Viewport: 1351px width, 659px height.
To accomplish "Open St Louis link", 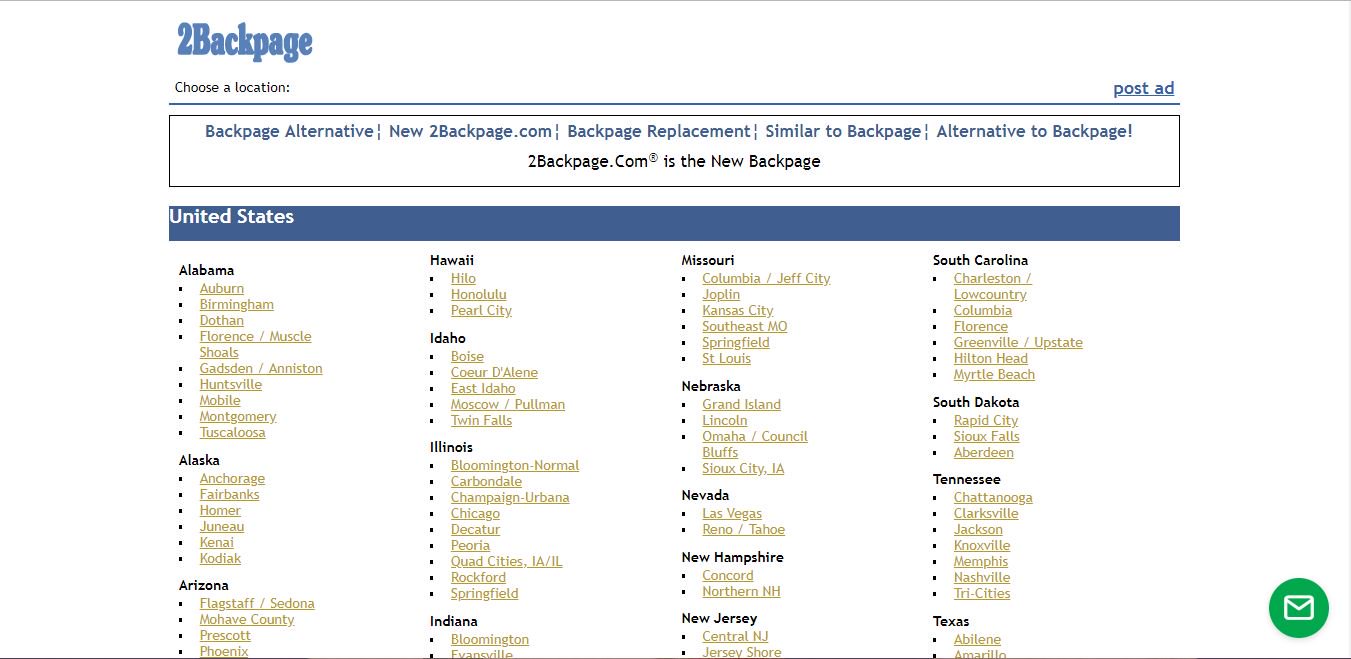I will pos(726,358).
